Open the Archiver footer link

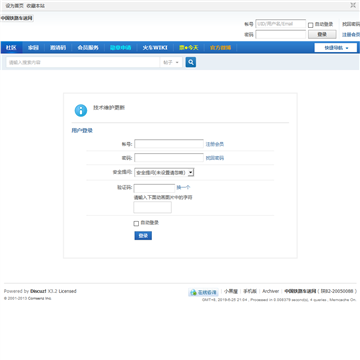click(271, 291)
